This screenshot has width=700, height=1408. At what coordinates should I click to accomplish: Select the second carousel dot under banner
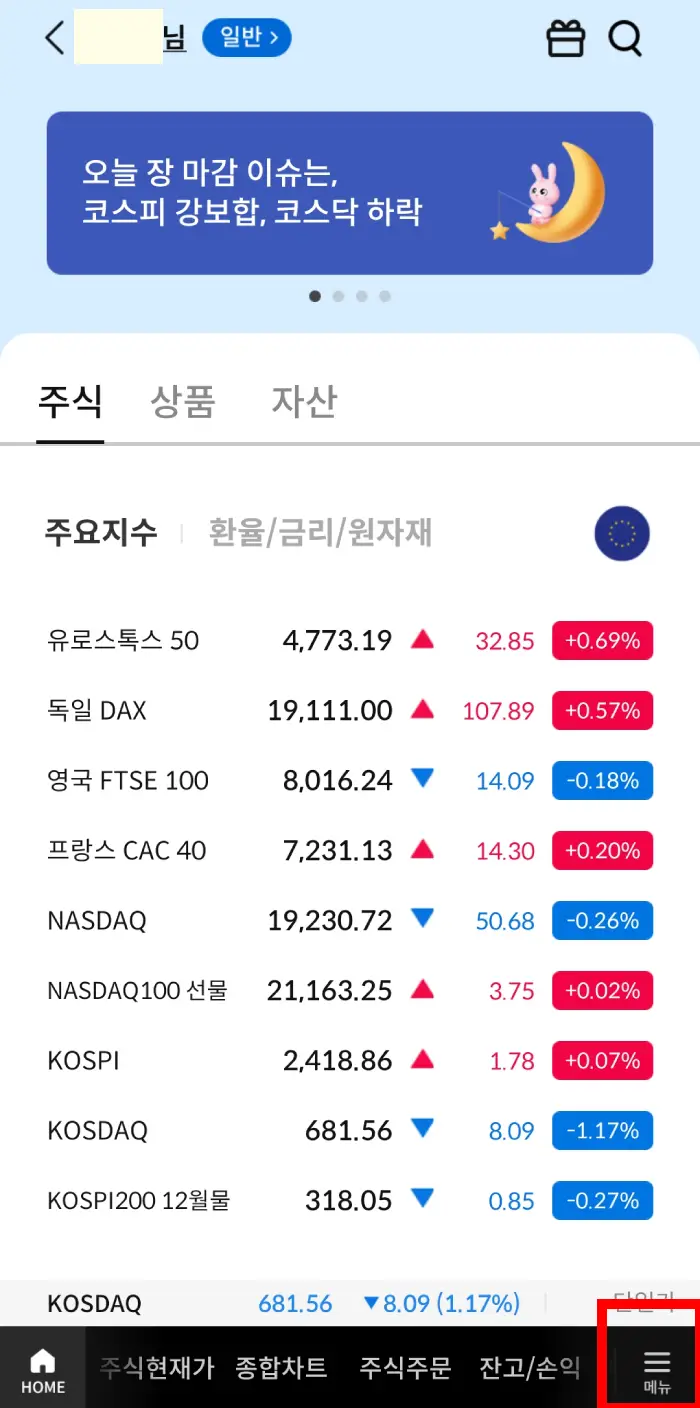pos(338,296)
